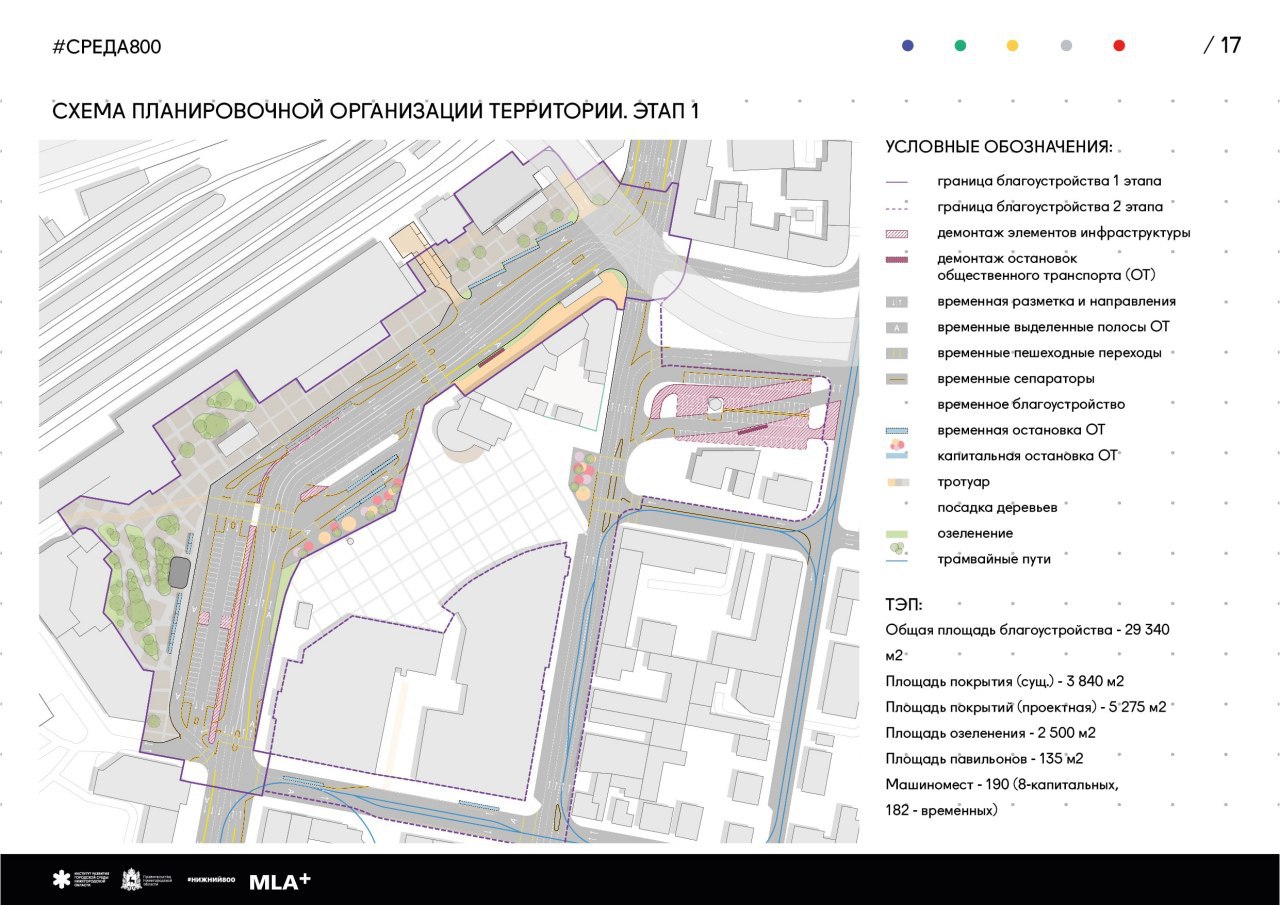Click the yellow dot in the header
The height and width of the screenshot is (905, 1280).
(1013, 46)
